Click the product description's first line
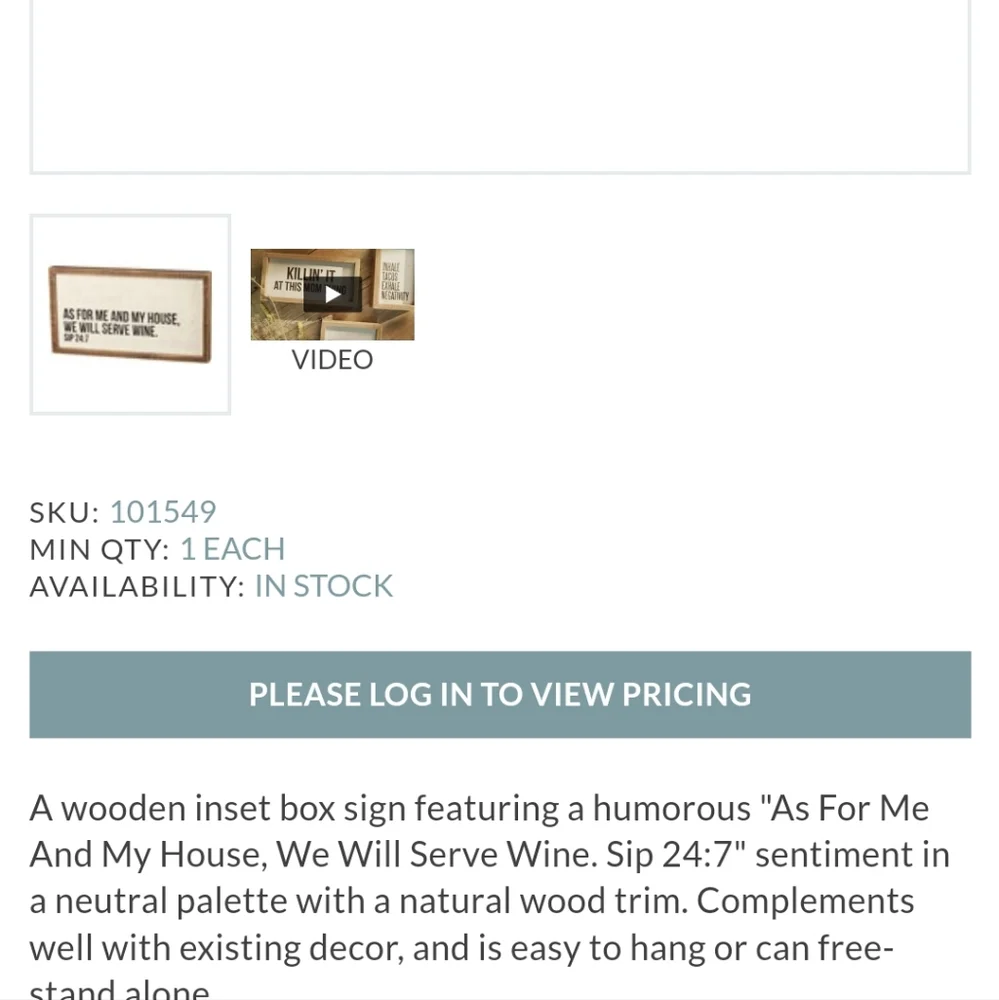 [479, 808]
